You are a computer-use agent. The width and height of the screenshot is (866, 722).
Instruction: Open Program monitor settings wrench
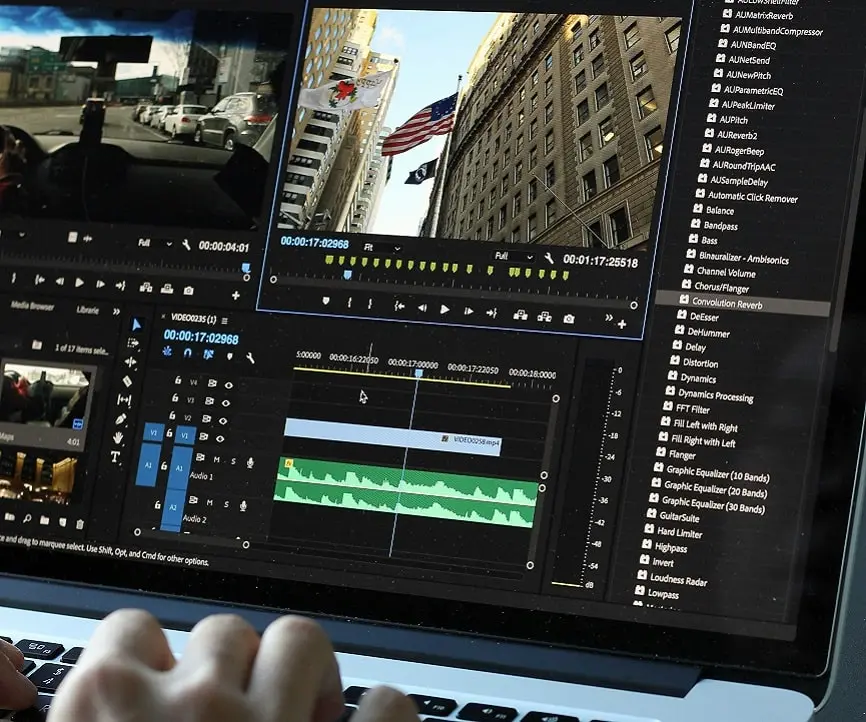(549, 259)
